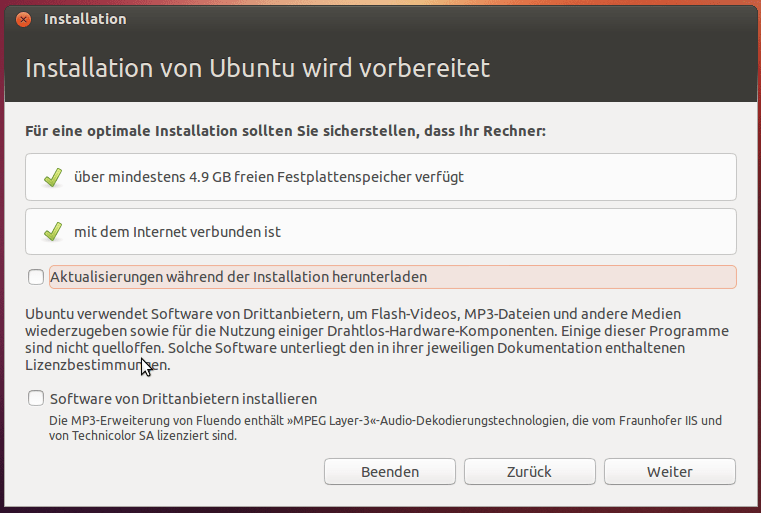Click the green checkmark for internet connection
This screenshot has height=513, width=761.
point(53,232)
